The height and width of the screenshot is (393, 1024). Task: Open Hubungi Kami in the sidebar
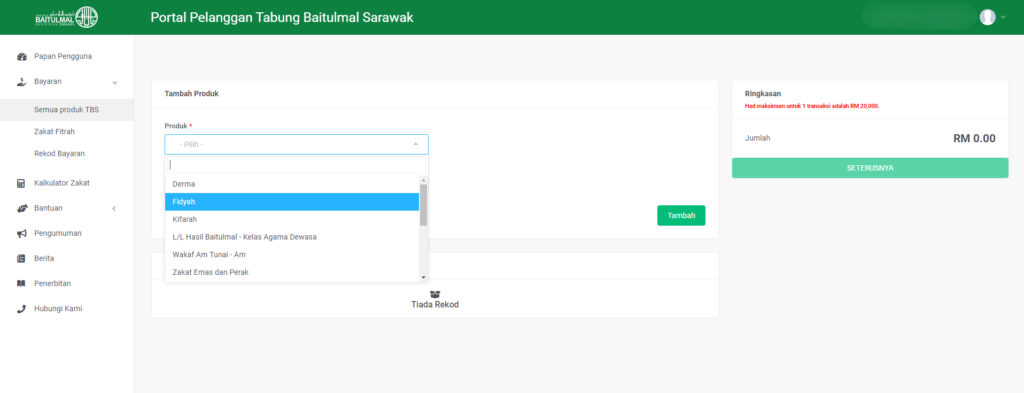[58, 309]
